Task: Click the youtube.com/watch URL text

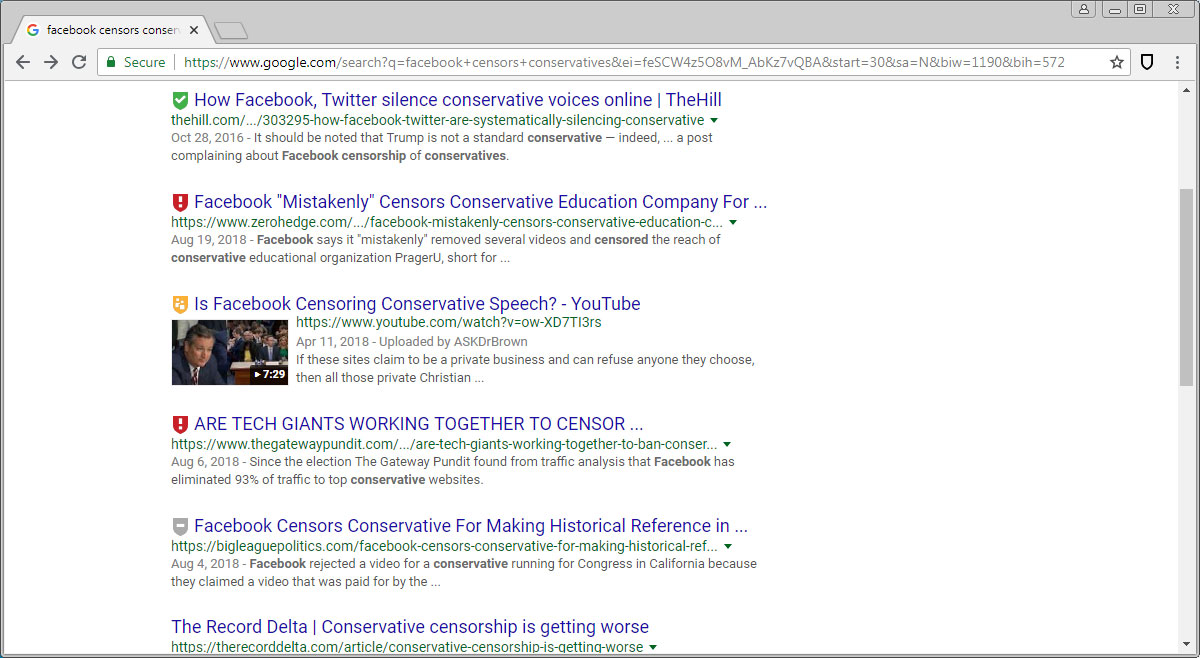Action: click(x=449, y=323)
